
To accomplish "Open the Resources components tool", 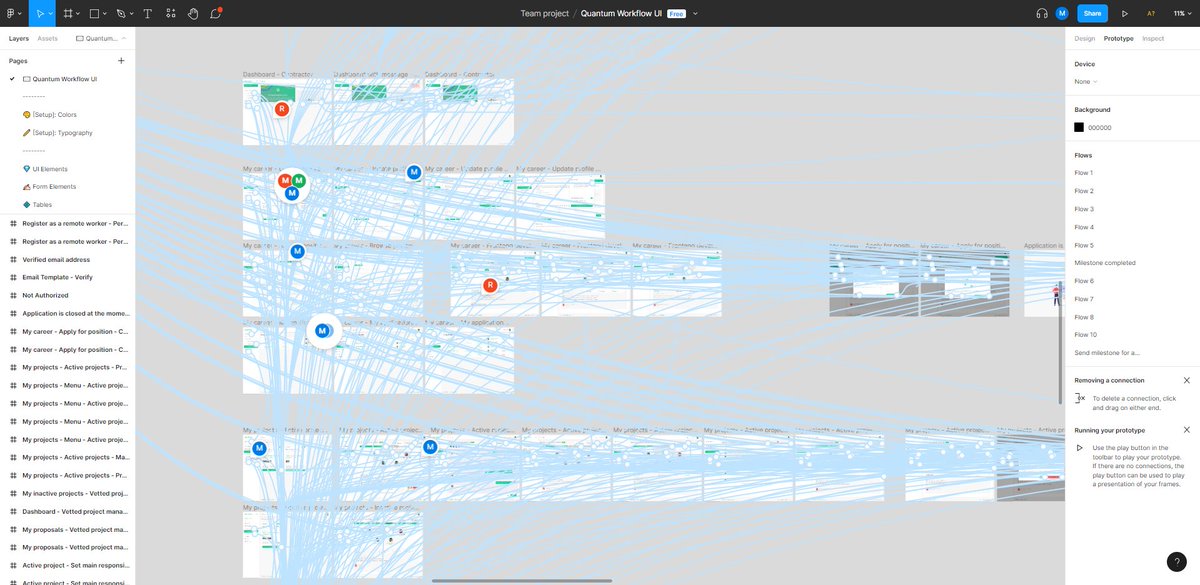I will [x=170, y=13].
